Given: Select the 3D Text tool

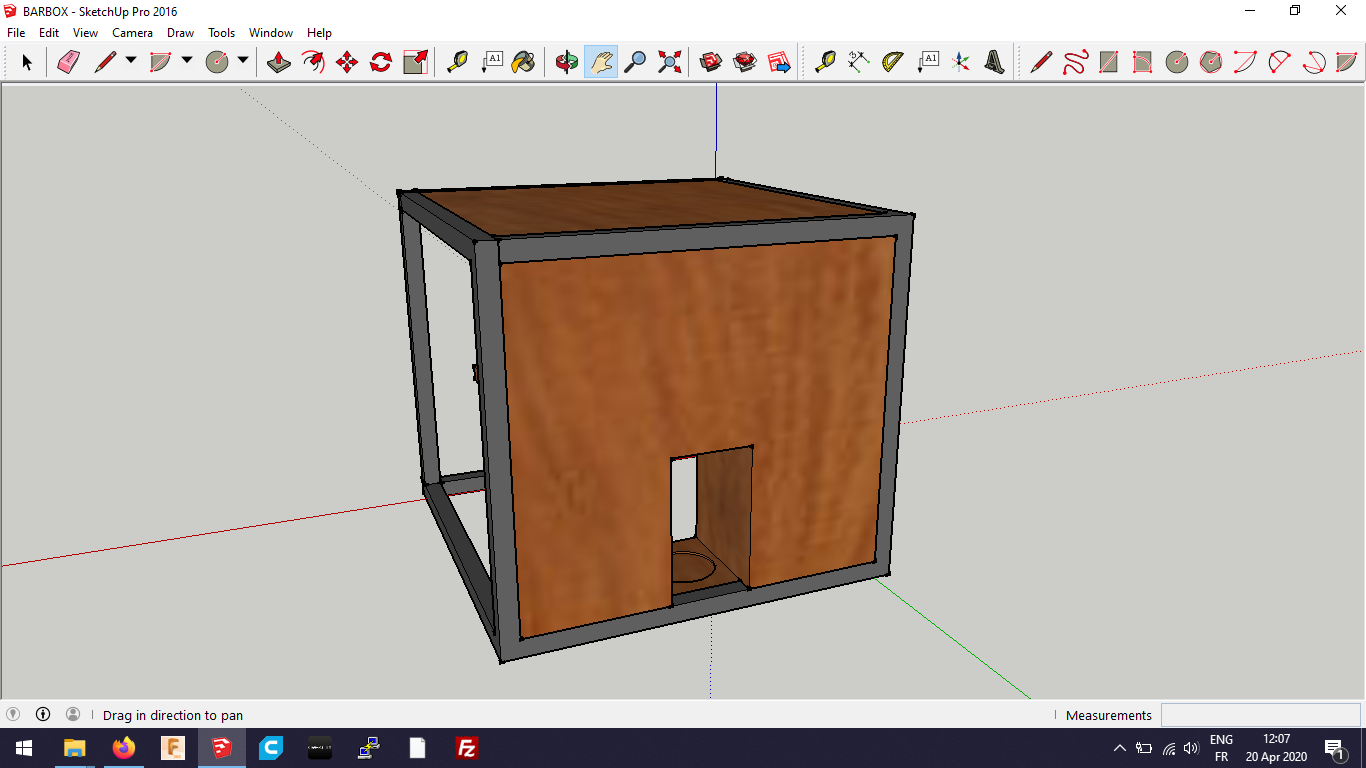Looking at the screenshot, I should click(994, 62).
